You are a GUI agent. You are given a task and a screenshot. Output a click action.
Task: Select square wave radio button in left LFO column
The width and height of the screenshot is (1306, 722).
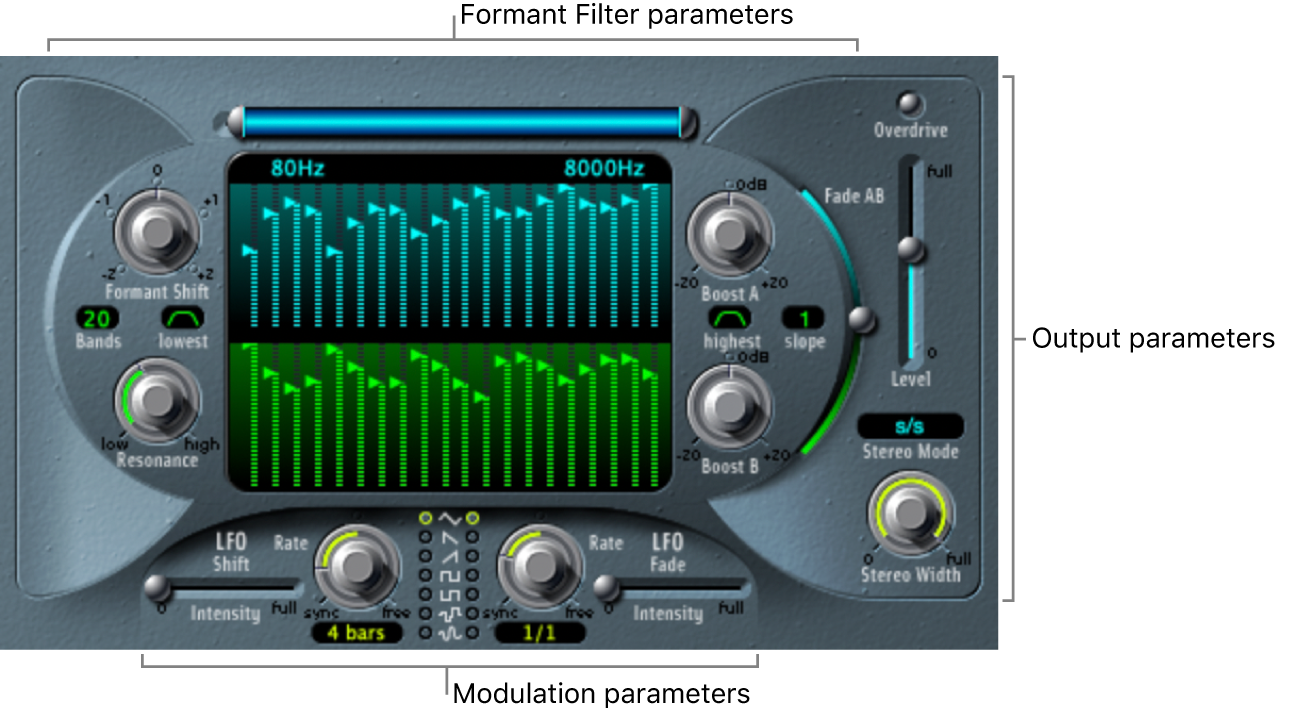coord(425,575)
